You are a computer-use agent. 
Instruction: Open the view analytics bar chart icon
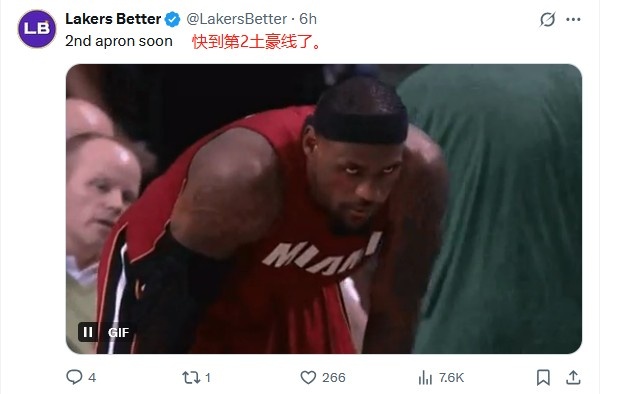point(425,378)
